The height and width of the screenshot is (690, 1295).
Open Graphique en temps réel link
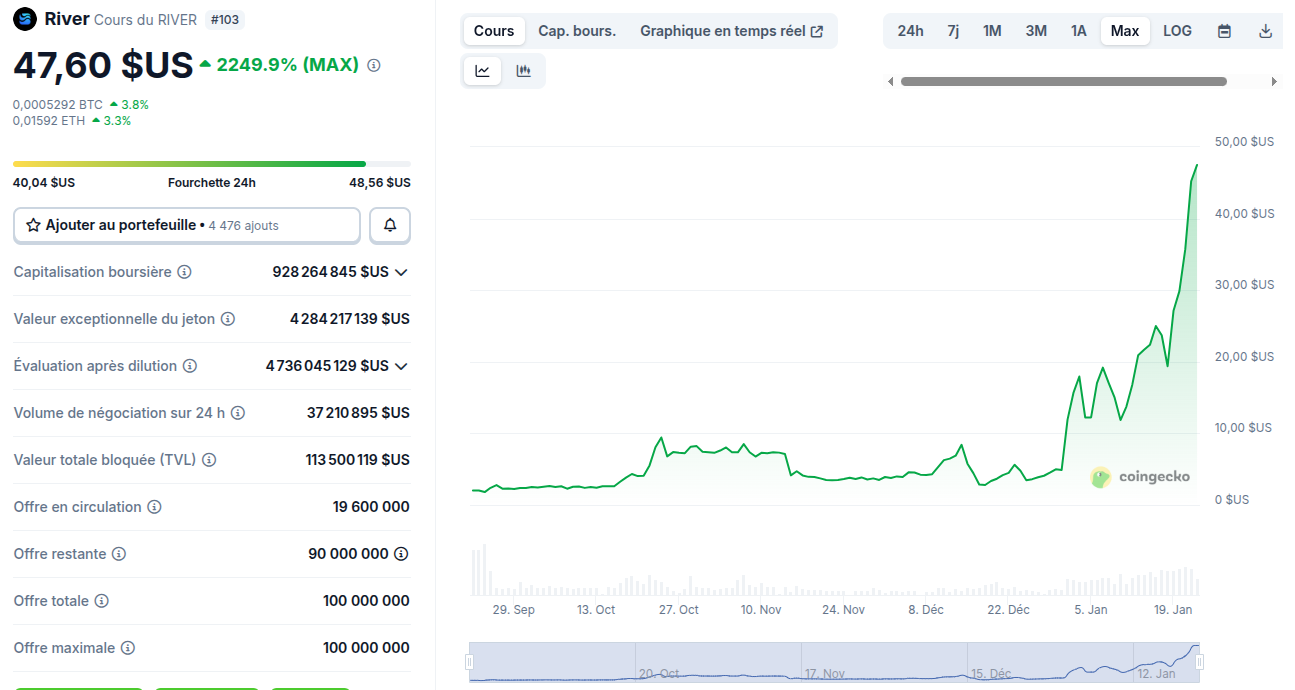731,31
